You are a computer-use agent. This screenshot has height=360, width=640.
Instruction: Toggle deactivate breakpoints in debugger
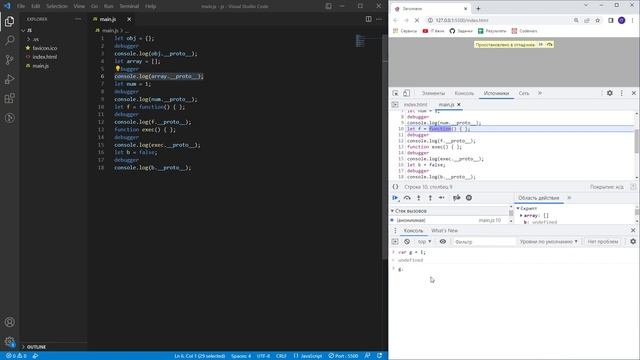coord(456,198)
